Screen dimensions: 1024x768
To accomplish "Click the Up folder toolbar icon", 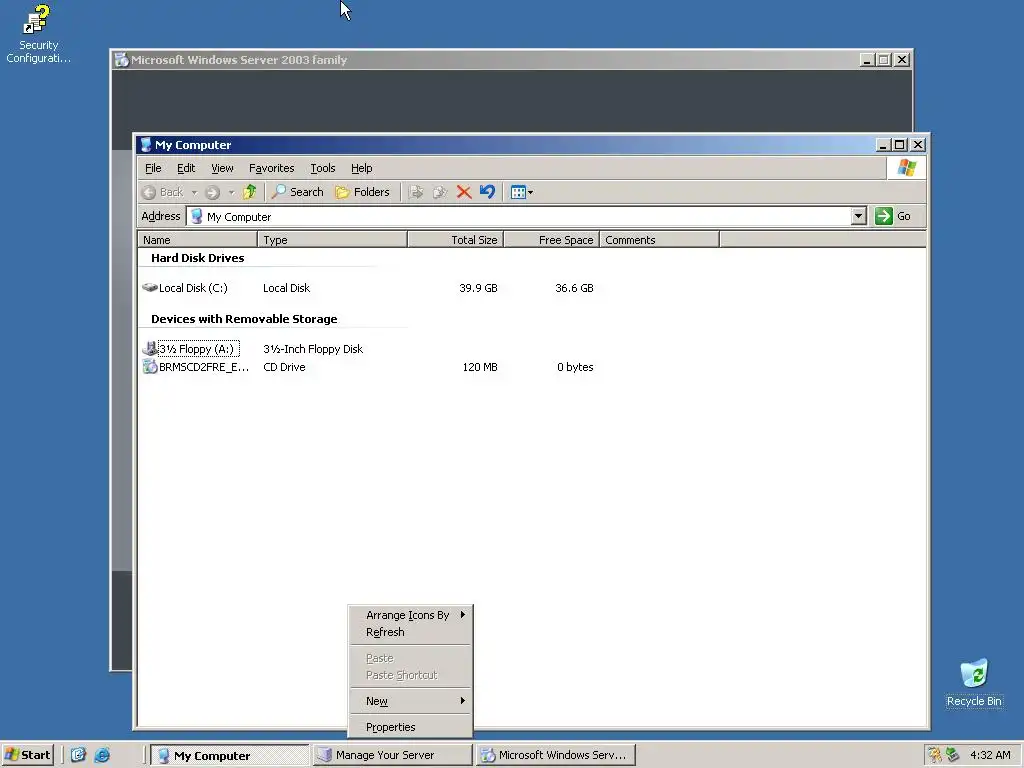I will coord(249,192).
